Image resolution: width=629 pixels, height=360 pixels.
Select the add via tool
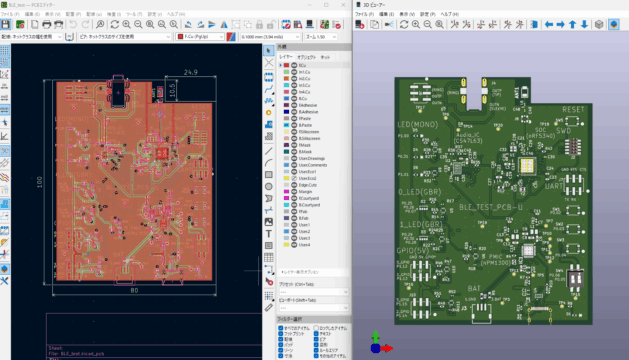(269, 113)
